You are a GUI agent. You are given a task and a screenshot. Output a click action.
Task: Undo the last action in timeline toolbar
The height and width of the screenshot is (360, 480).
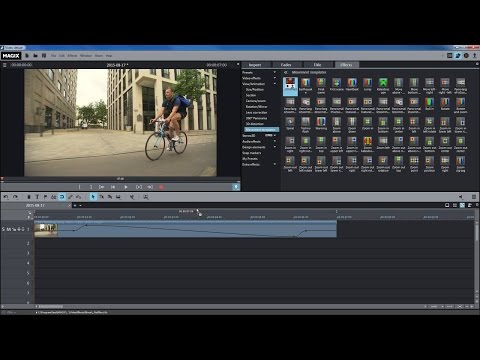[6, 197]
